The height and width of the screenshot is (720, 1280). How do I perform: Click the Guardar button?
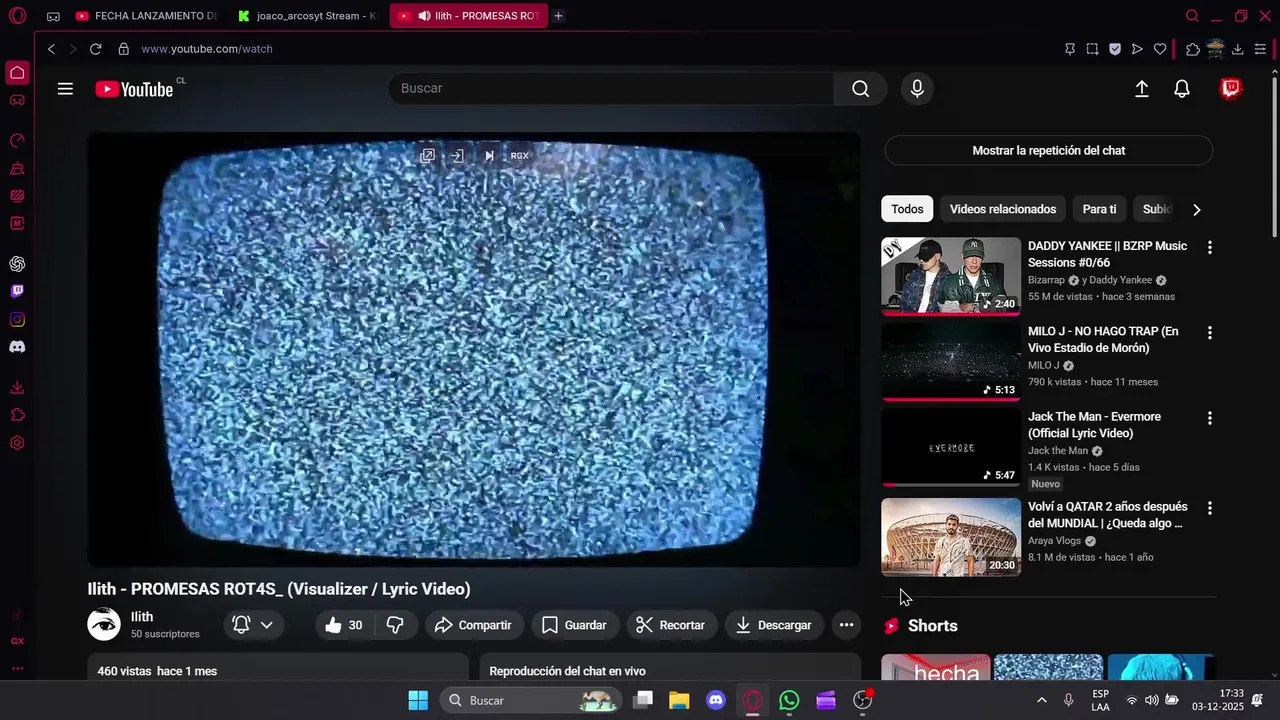click(x=575, y=625)
